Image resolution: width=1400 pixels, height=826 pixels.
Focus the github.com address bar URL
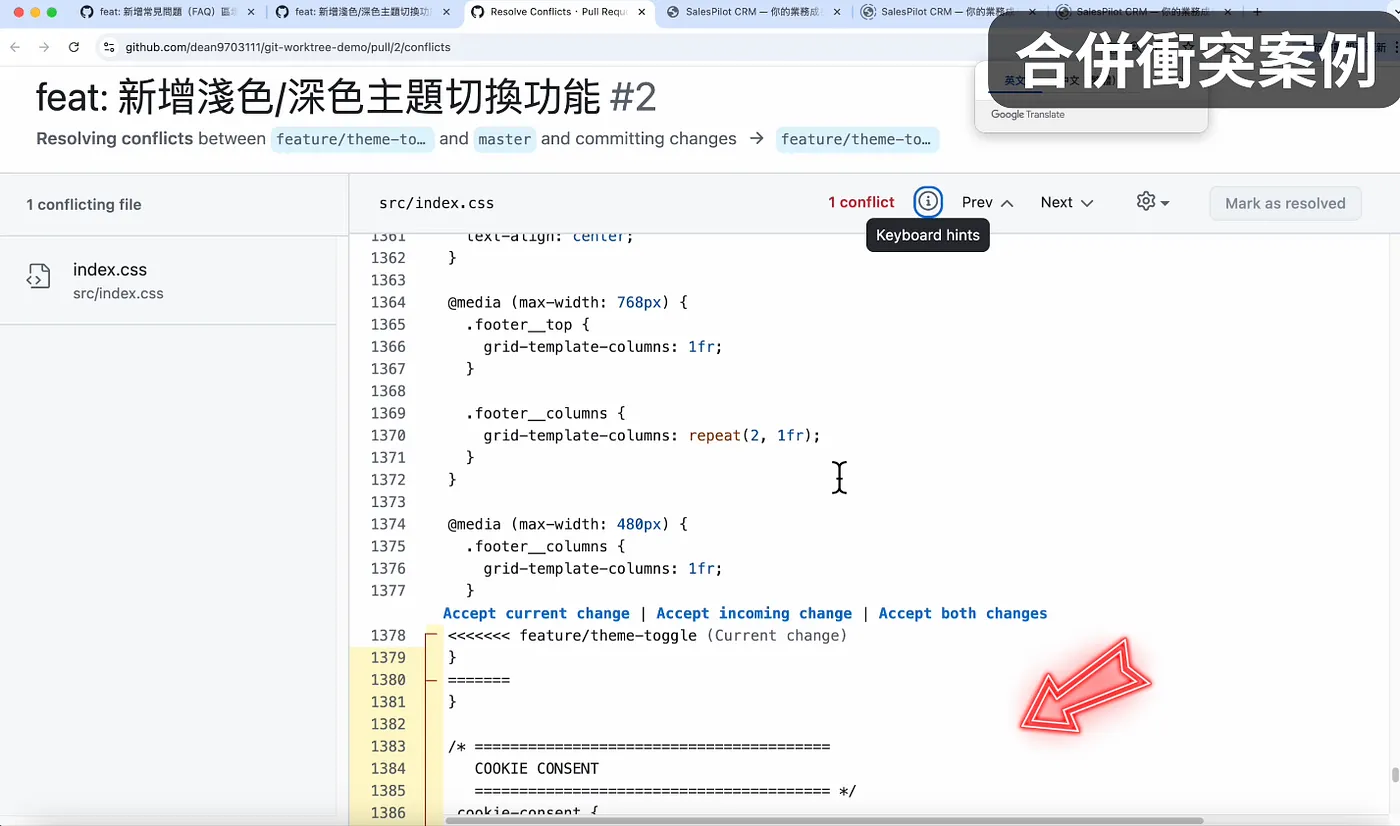(x=288, y=47)
